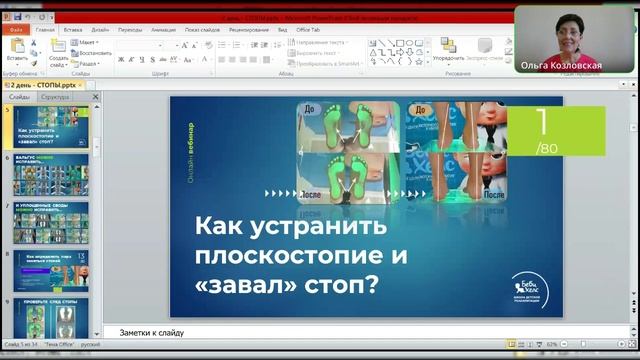Expand the shapes gallery more button
This screenshot has width=640, height=360.
(x=428, y=62)
